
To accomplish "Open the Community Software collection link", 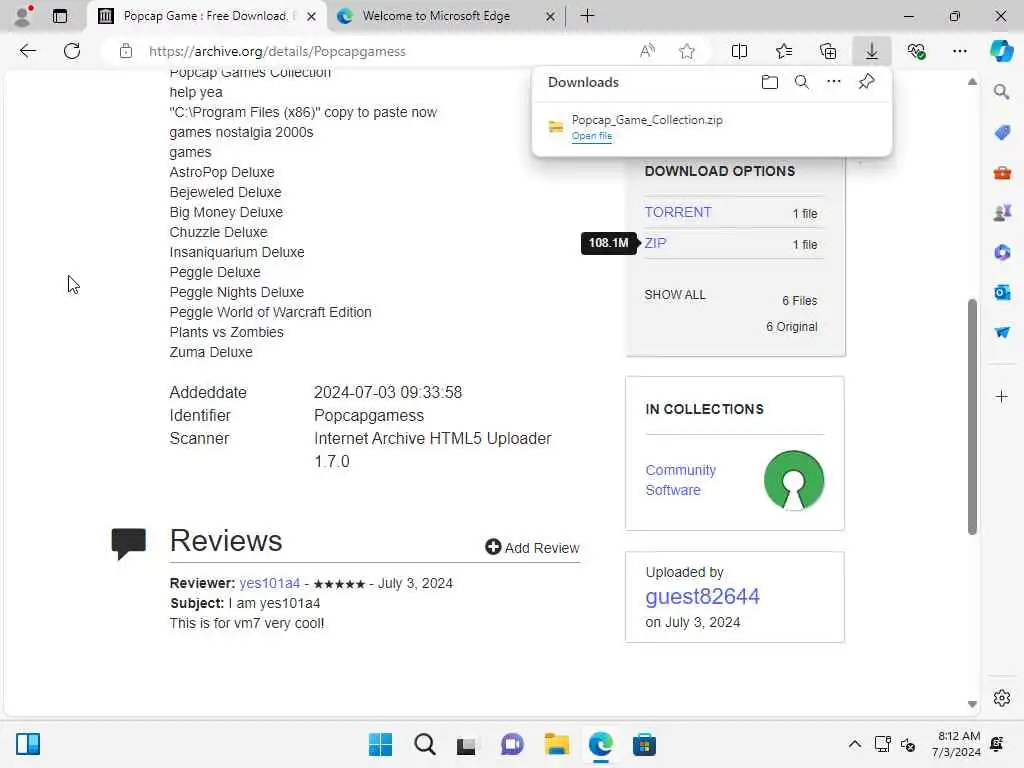I will click(x=680, y=480).
